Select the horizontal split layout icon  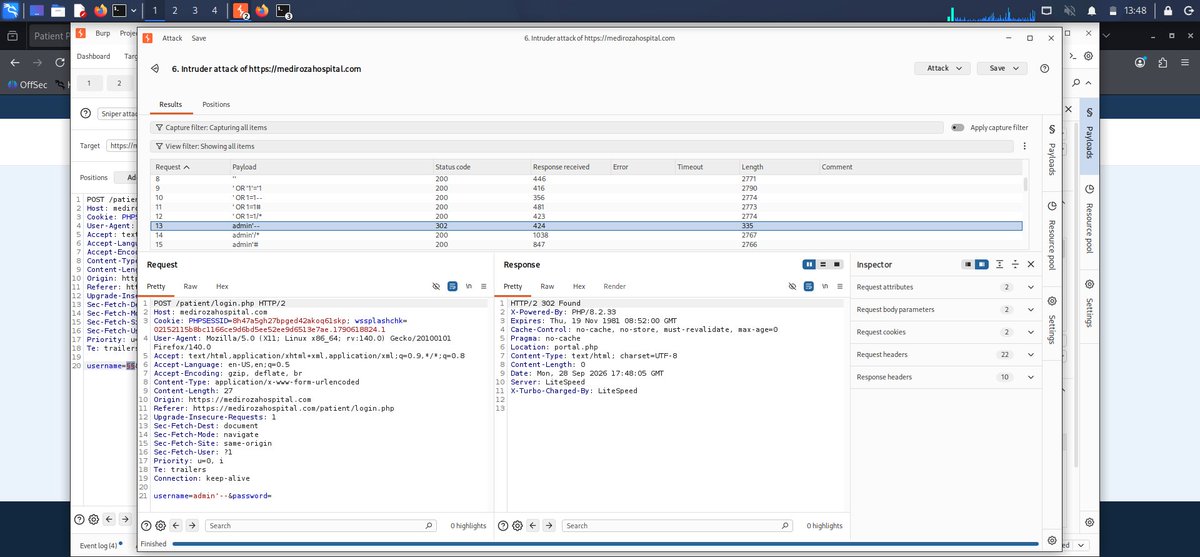[x=823, y=264]
